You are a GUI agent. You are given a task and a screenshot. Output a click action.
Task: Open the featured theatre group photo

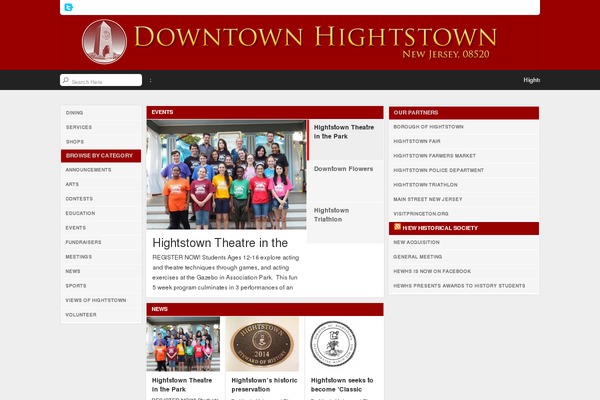click(x=227, y=175)
